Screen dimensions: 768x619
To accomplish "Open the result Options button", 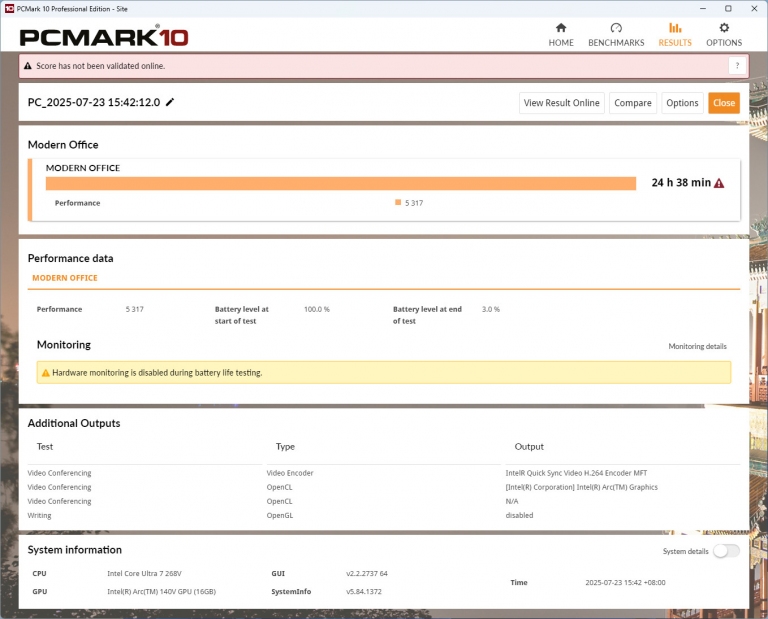I will (682, 103).
